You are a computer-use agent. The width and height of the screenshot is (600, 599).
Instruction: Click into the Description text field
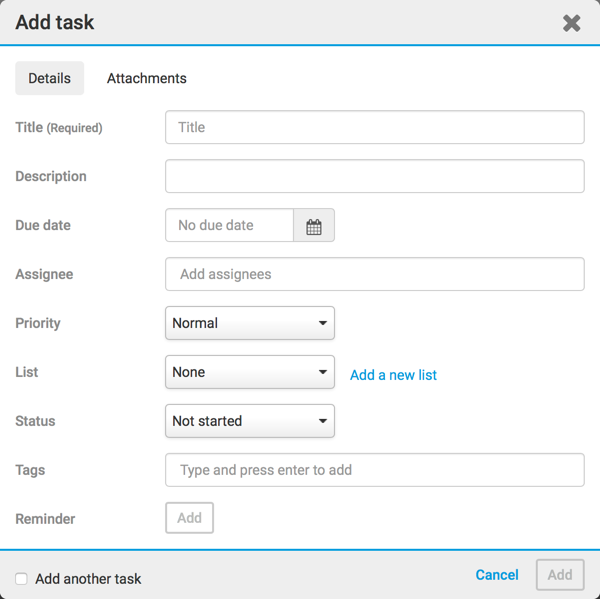tap(374, 176)
